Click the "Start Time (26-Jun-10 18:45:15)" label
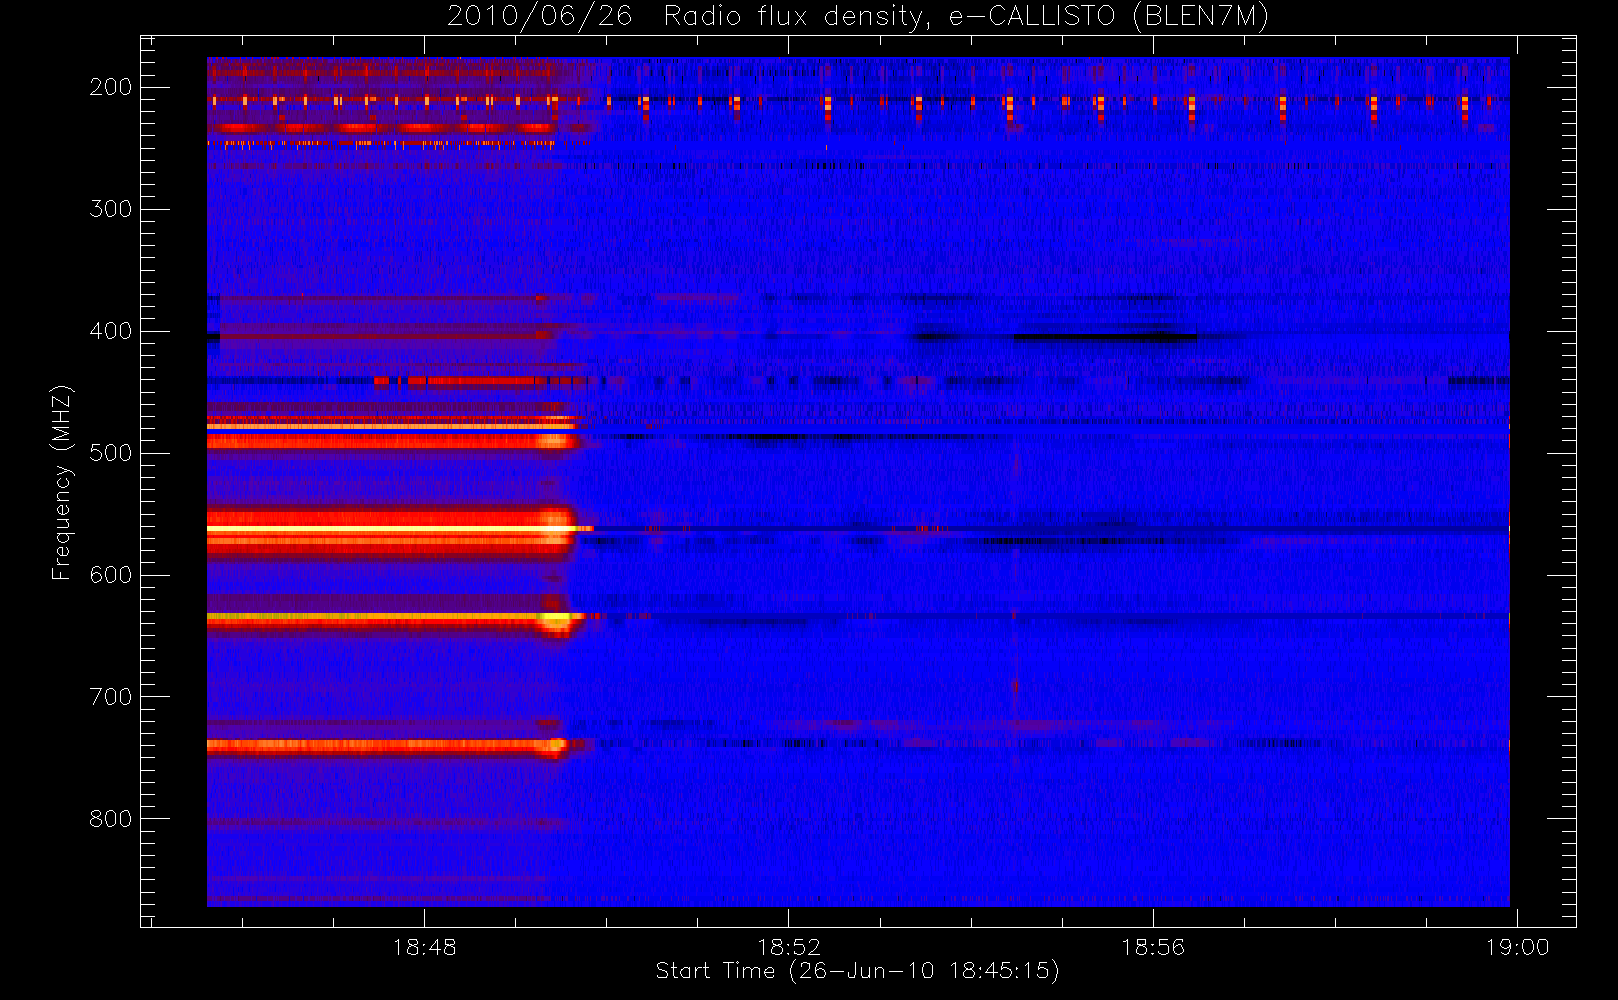Screen dimensions: 1618x1000 pos(857,971)
